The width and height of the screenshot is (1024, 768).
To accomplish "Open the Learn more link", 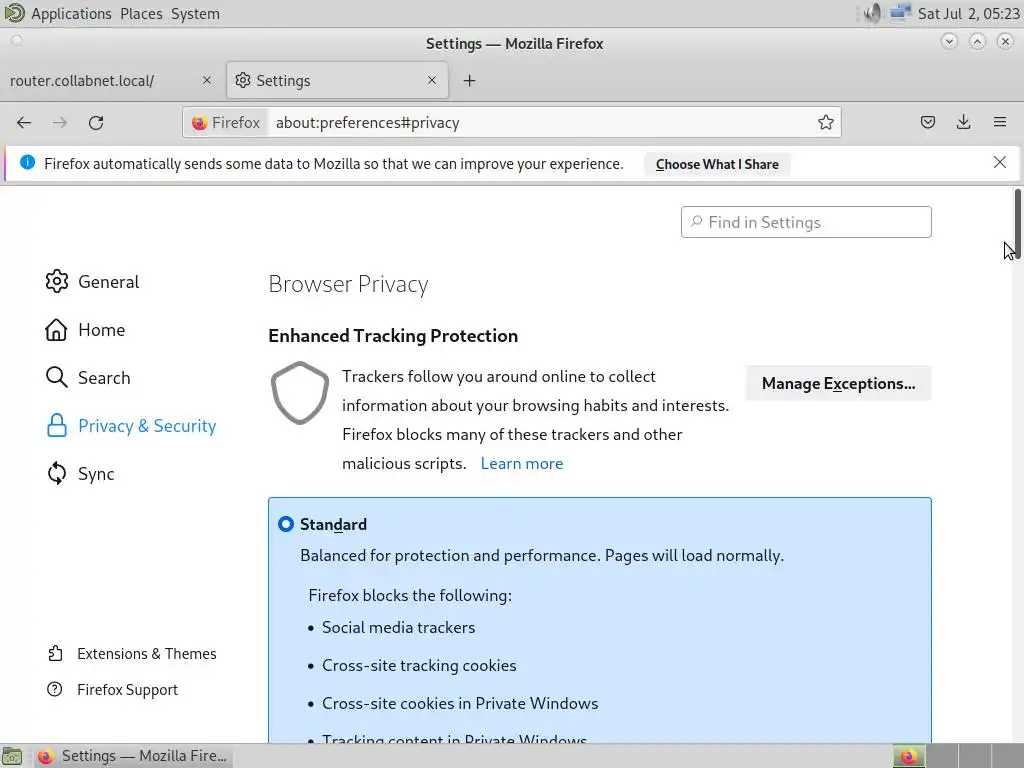I will [522, 463].
